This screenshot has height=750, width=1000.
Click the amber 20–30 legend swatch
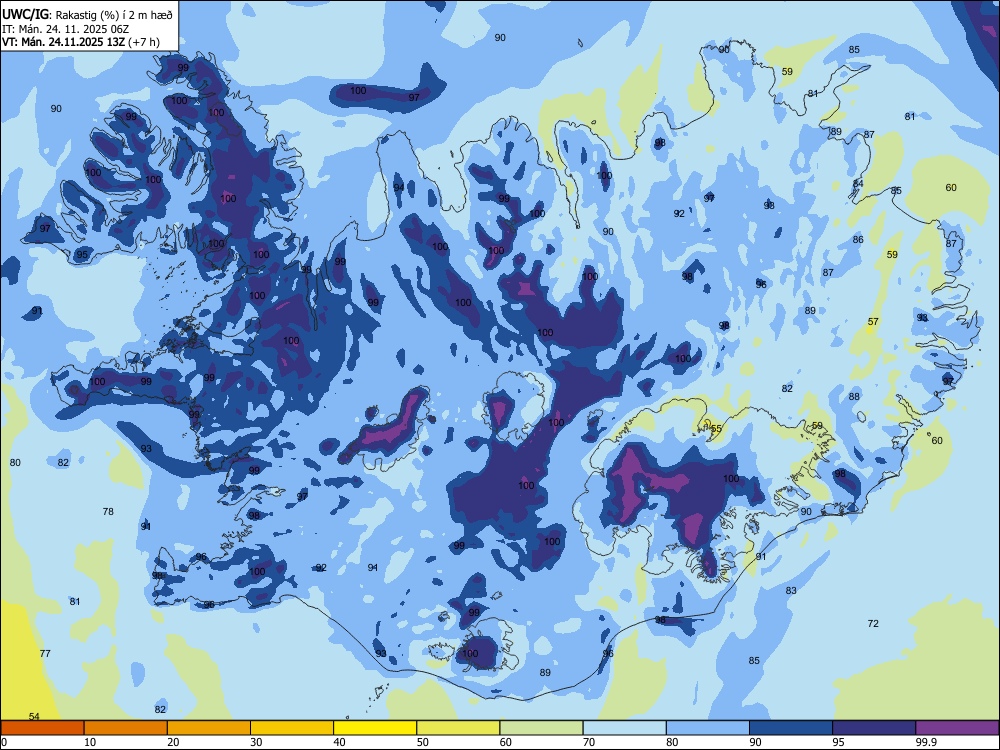[x=209, y=728]
